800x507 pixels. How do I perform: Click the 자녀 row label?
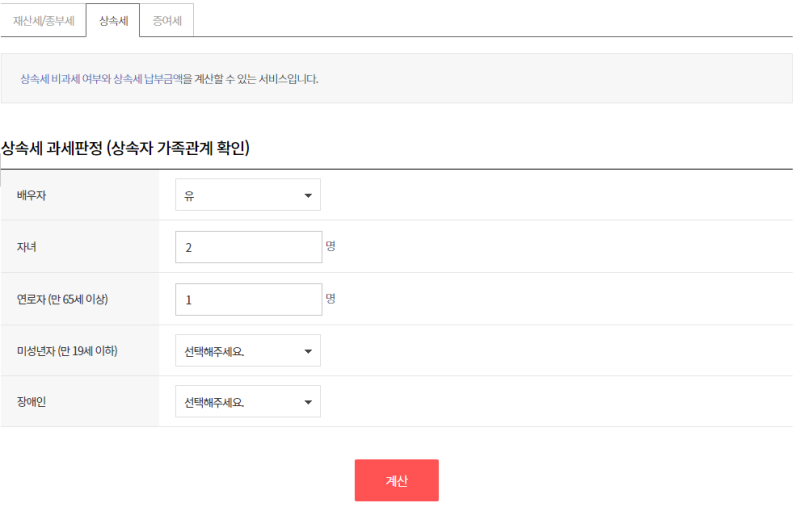coord(27,247)
